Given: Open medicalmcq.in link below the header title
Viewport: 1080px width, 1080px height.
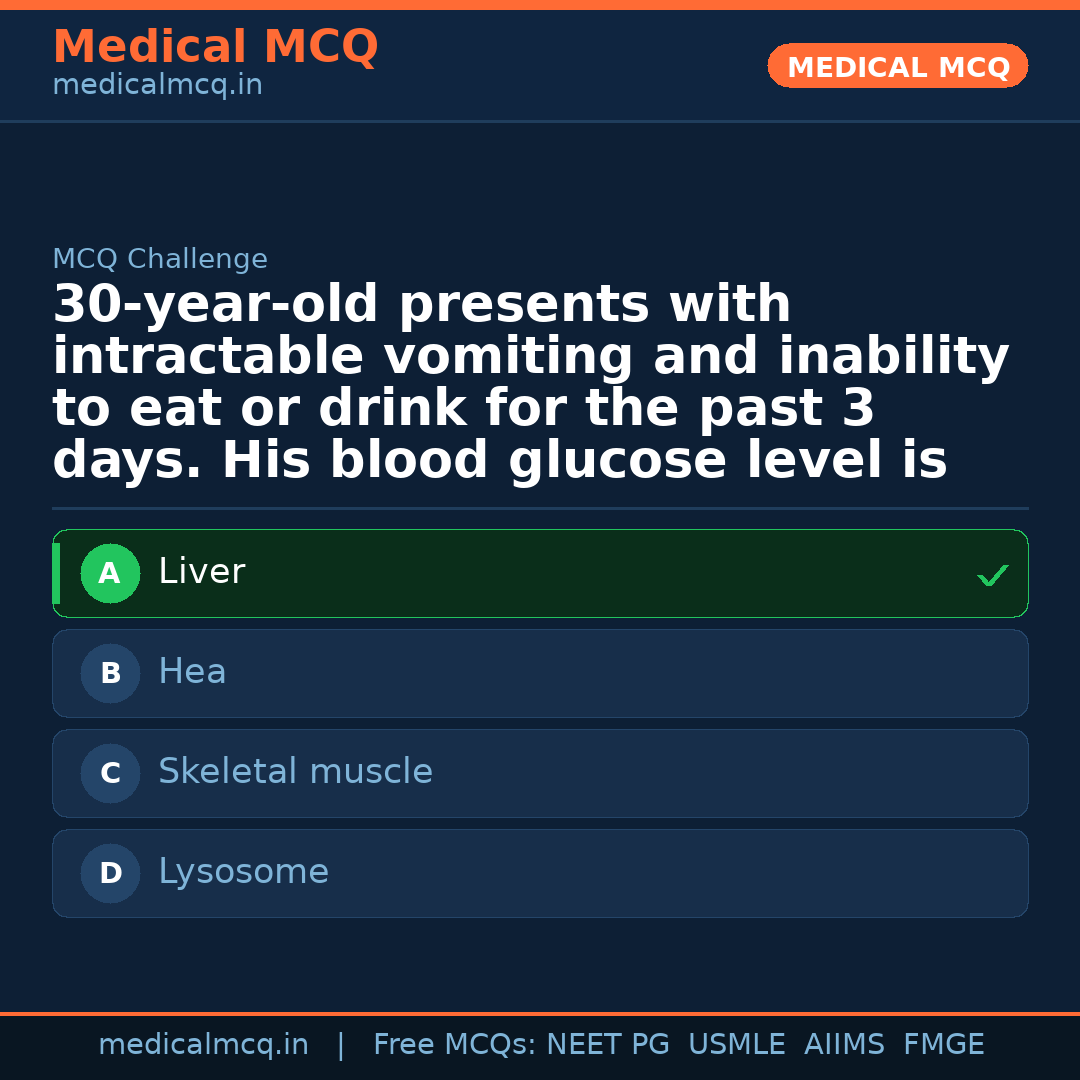Looking at the screenshot, I should (157, 86).
